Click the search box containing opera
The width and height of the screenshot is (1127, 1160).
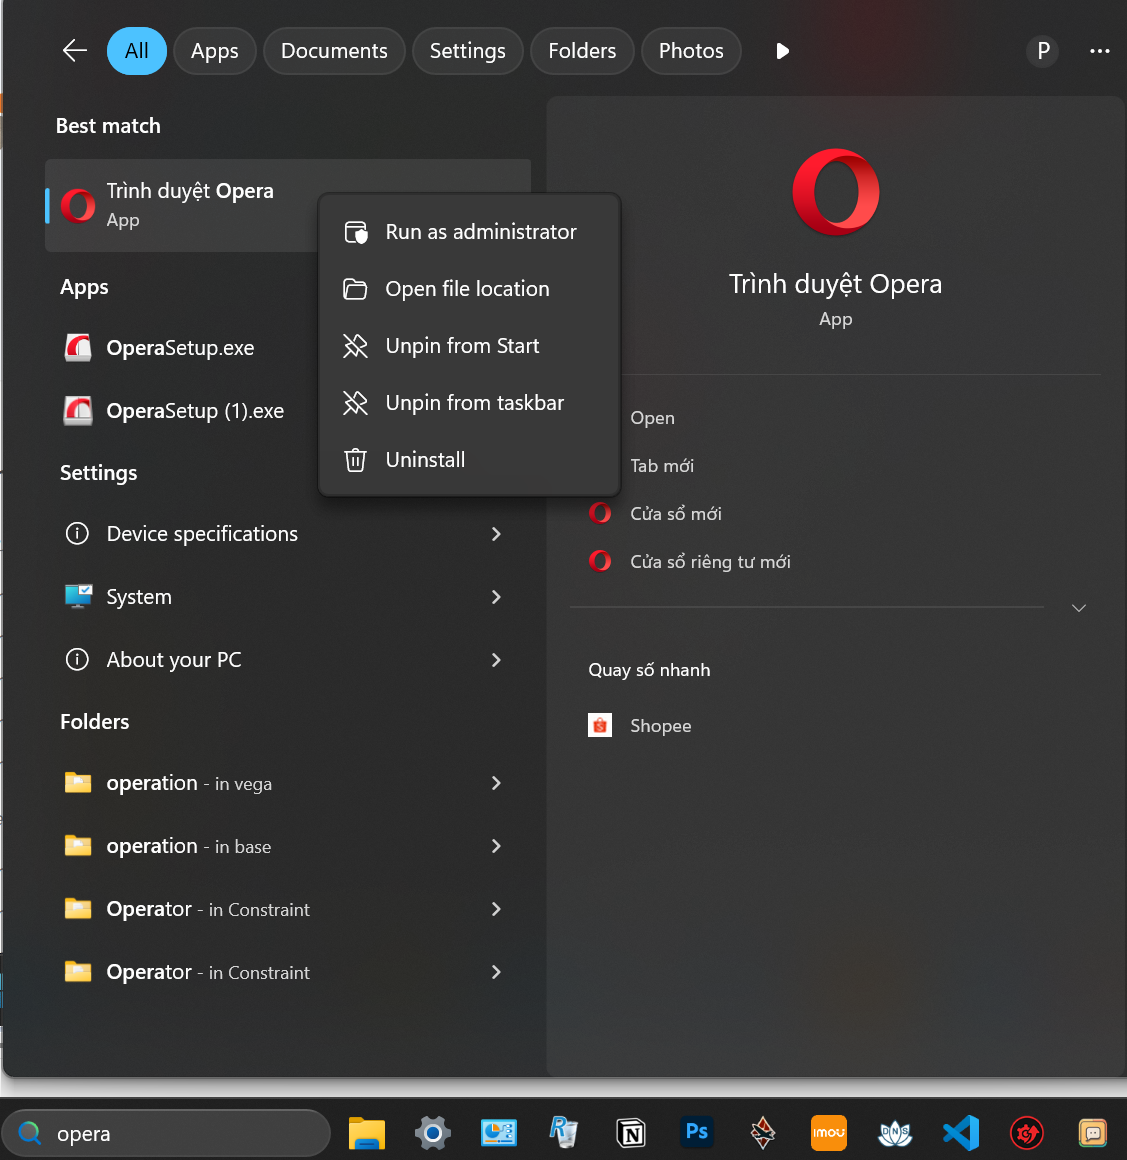pyautogui.click(x=180, y=1133)
